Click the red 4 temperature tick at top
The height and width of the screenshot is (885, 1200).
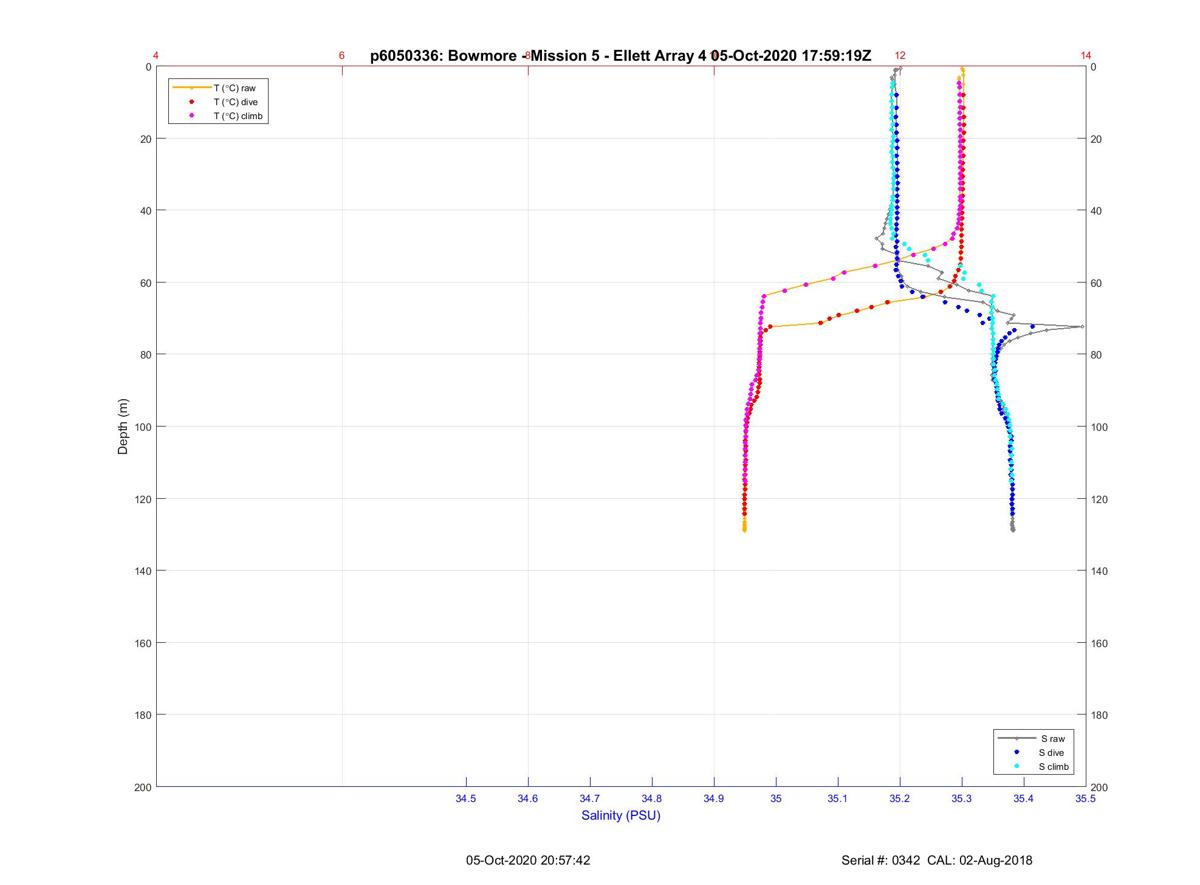pos(156,56)
